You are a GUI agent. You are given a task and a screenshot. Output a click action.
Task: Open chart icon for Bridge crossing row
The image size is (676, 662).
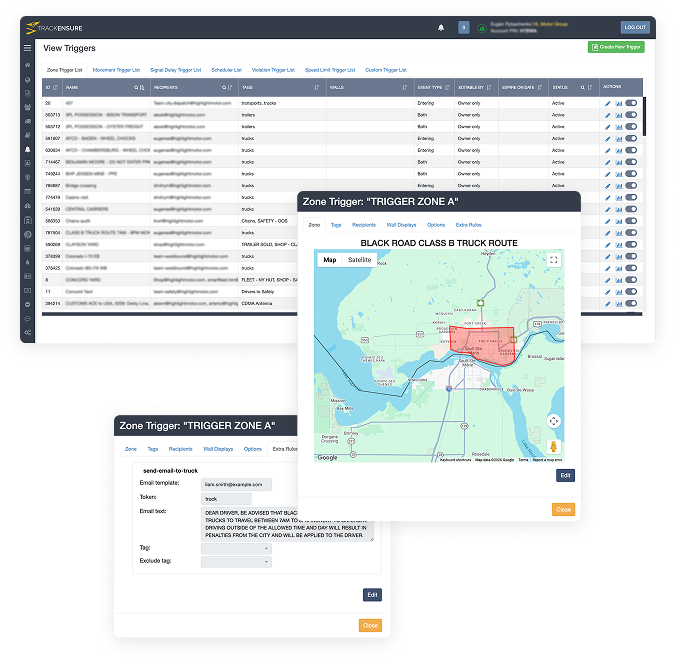[619, 186]
